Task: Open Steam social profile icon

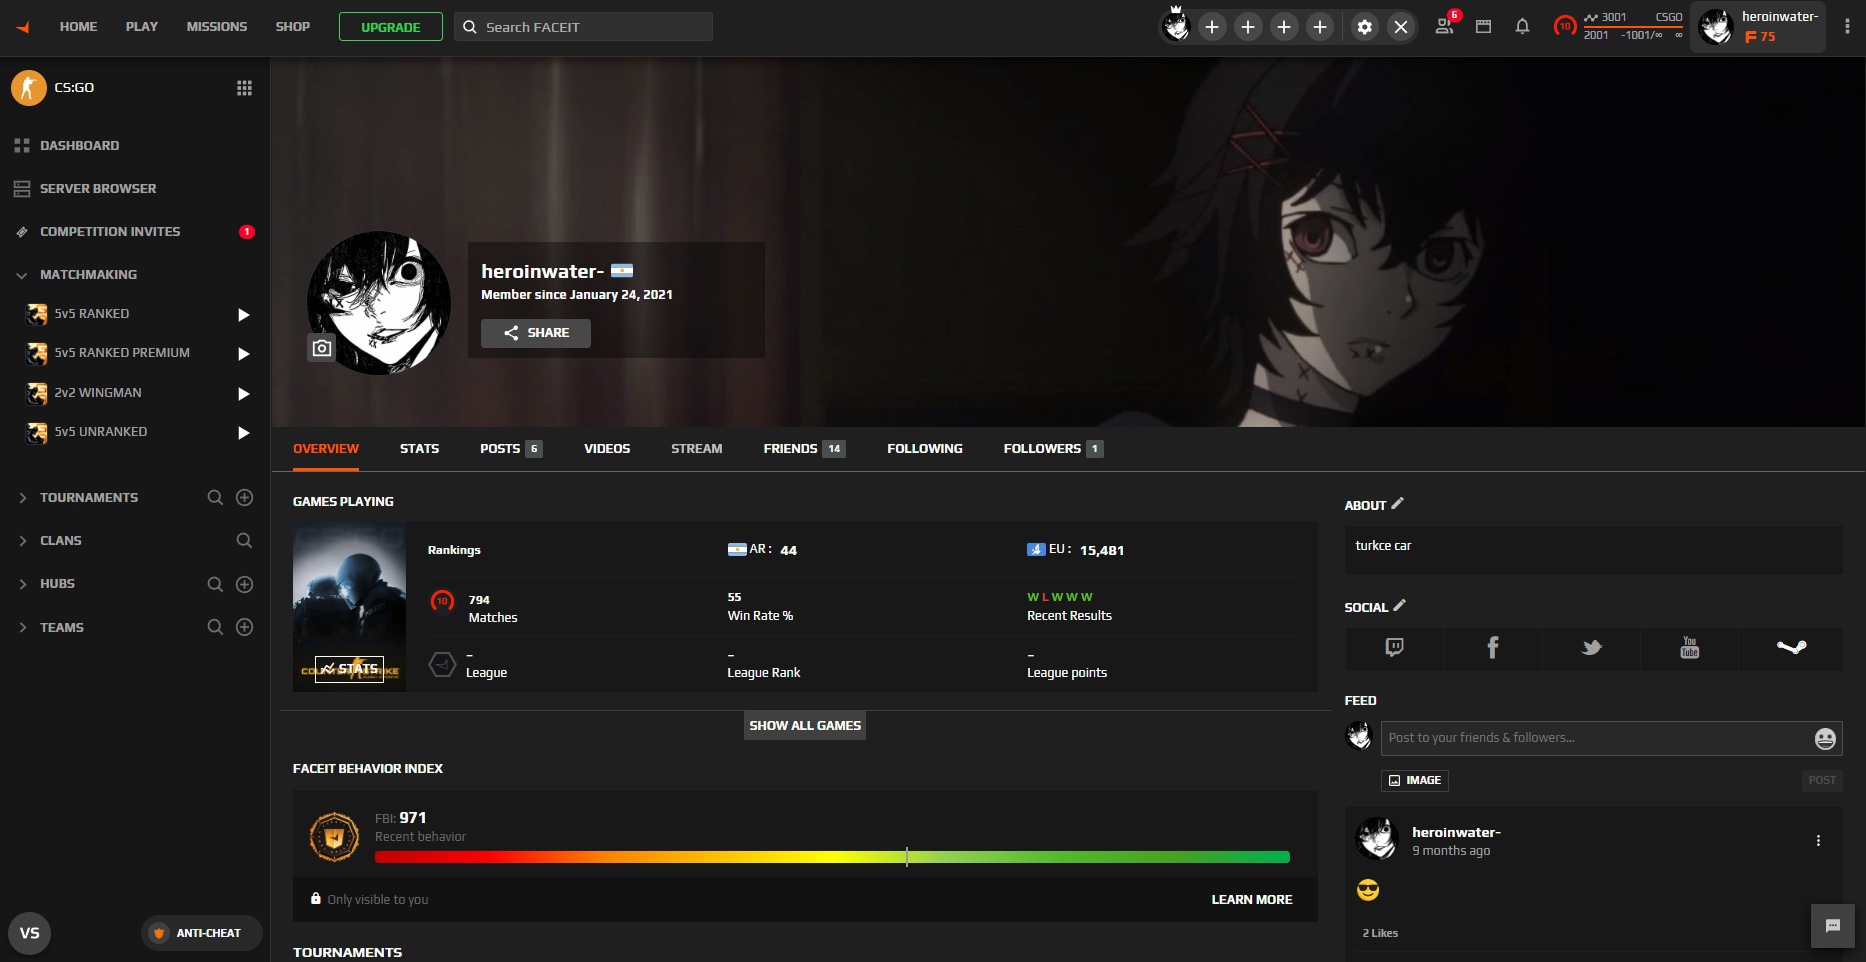Action: [1791, 648]
